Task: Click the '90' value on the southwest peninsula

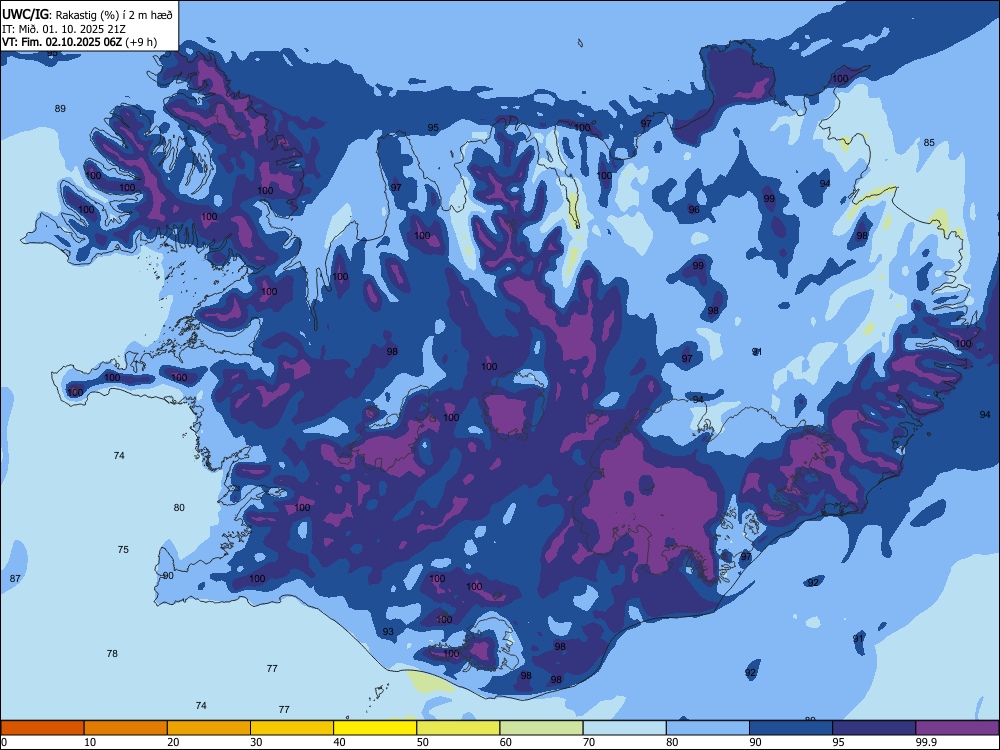Action: pyautogui.click(x=168, y=575)
